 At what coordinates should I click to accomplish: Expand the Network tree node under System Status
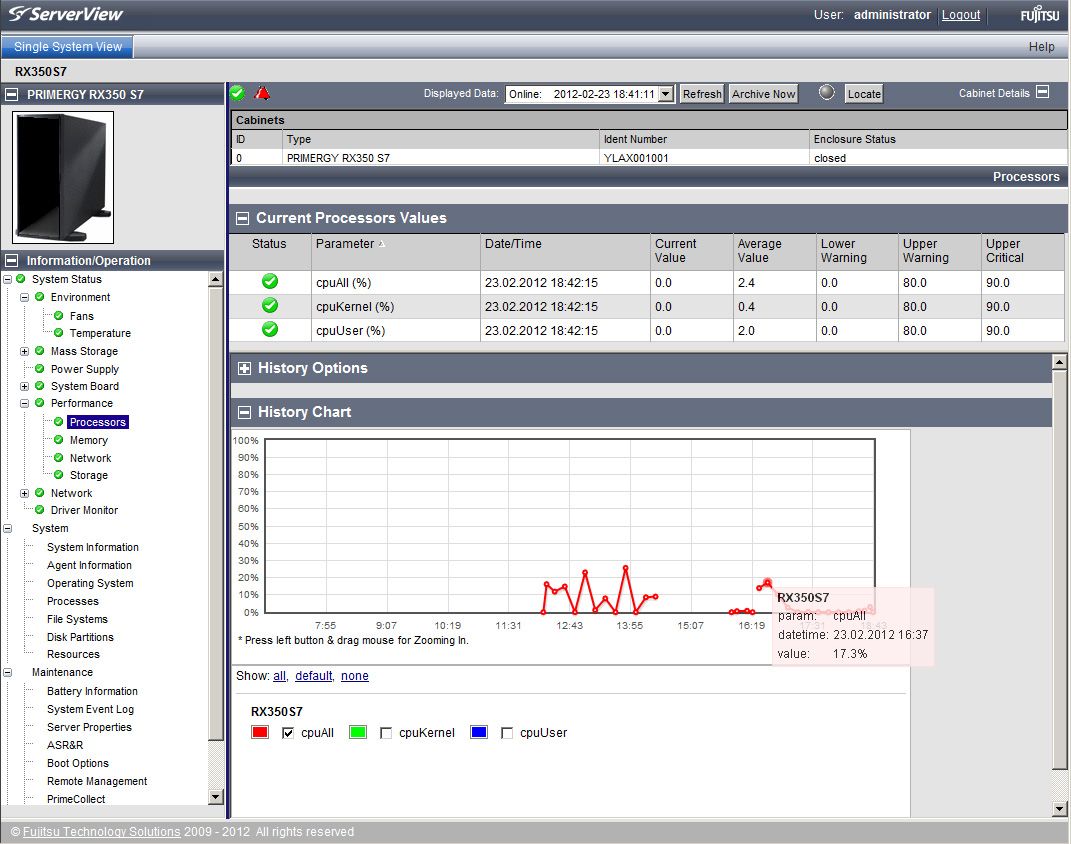coord(25,493)
